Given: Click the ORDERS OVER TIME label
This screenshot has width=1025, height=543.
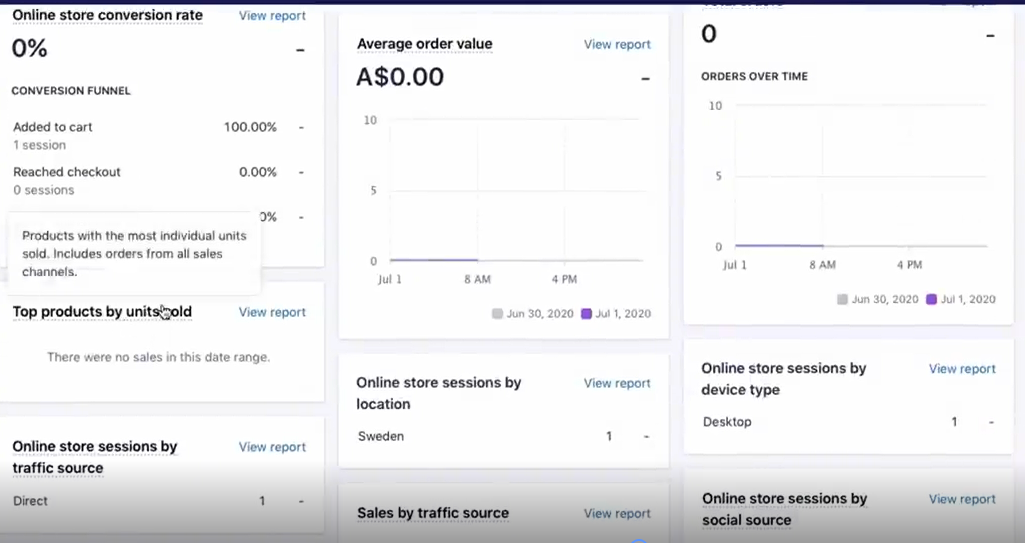Looking at the screenshot, I should (x=754, y=76).
